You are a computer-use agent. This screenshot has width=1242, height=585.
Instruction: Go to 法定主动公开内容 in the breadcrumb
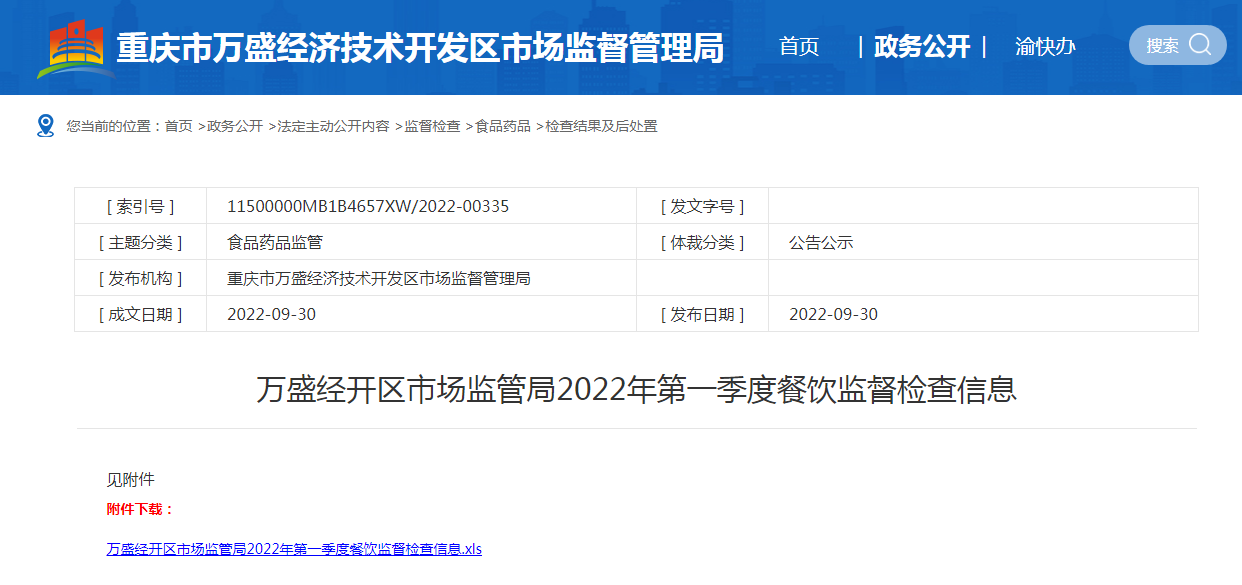(333, 126)
